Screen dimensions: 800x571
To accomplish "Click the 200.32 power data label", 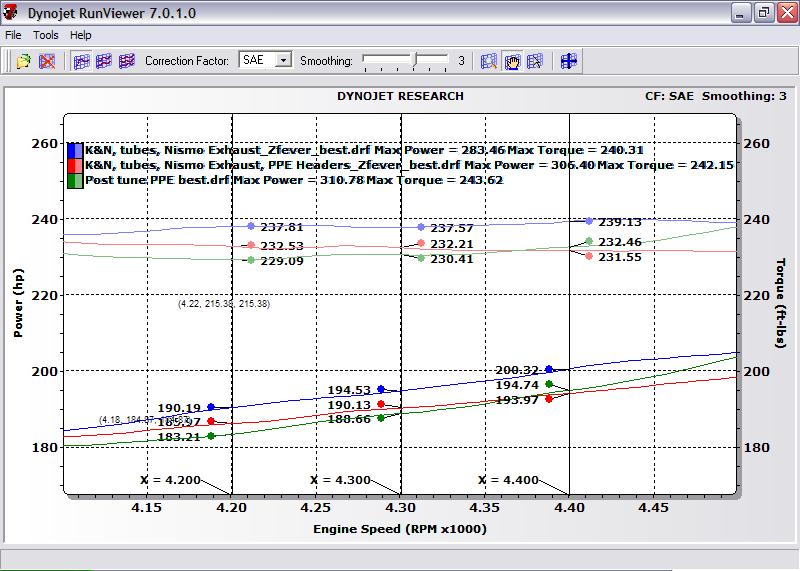I will click(517, 370).
